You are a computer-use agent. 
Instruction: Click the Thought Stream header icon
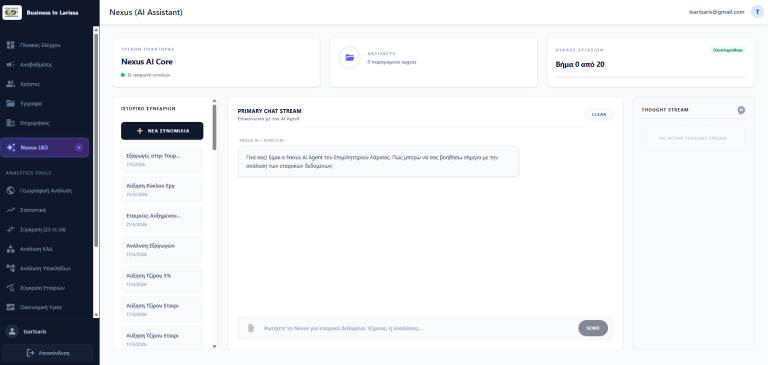pos(742,110)
